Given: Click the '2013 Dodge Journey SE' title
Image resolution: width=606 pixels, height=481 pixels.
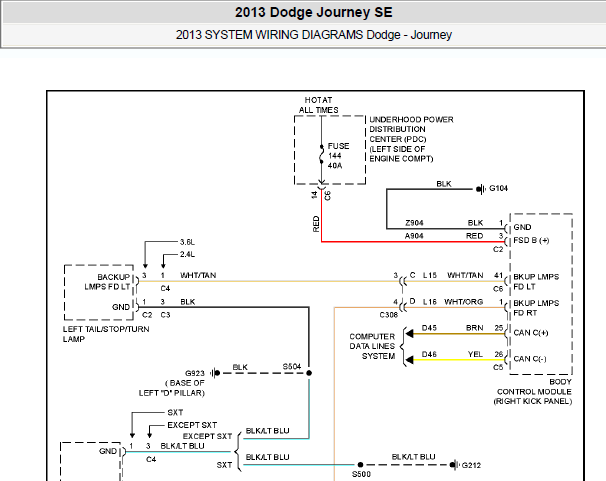Looking at the screenshot, I should pyautogui.click(x=313, y=12).
